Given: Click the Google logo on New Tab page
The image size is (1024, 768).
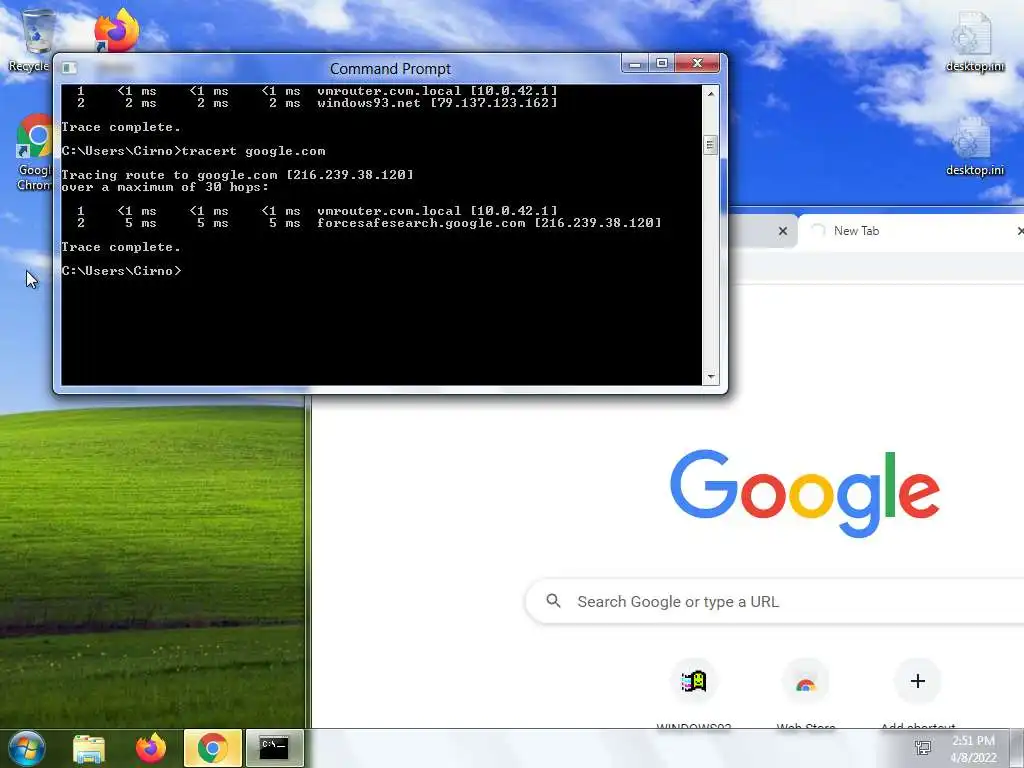Looking at the screenshot, I should click(805, 493).
